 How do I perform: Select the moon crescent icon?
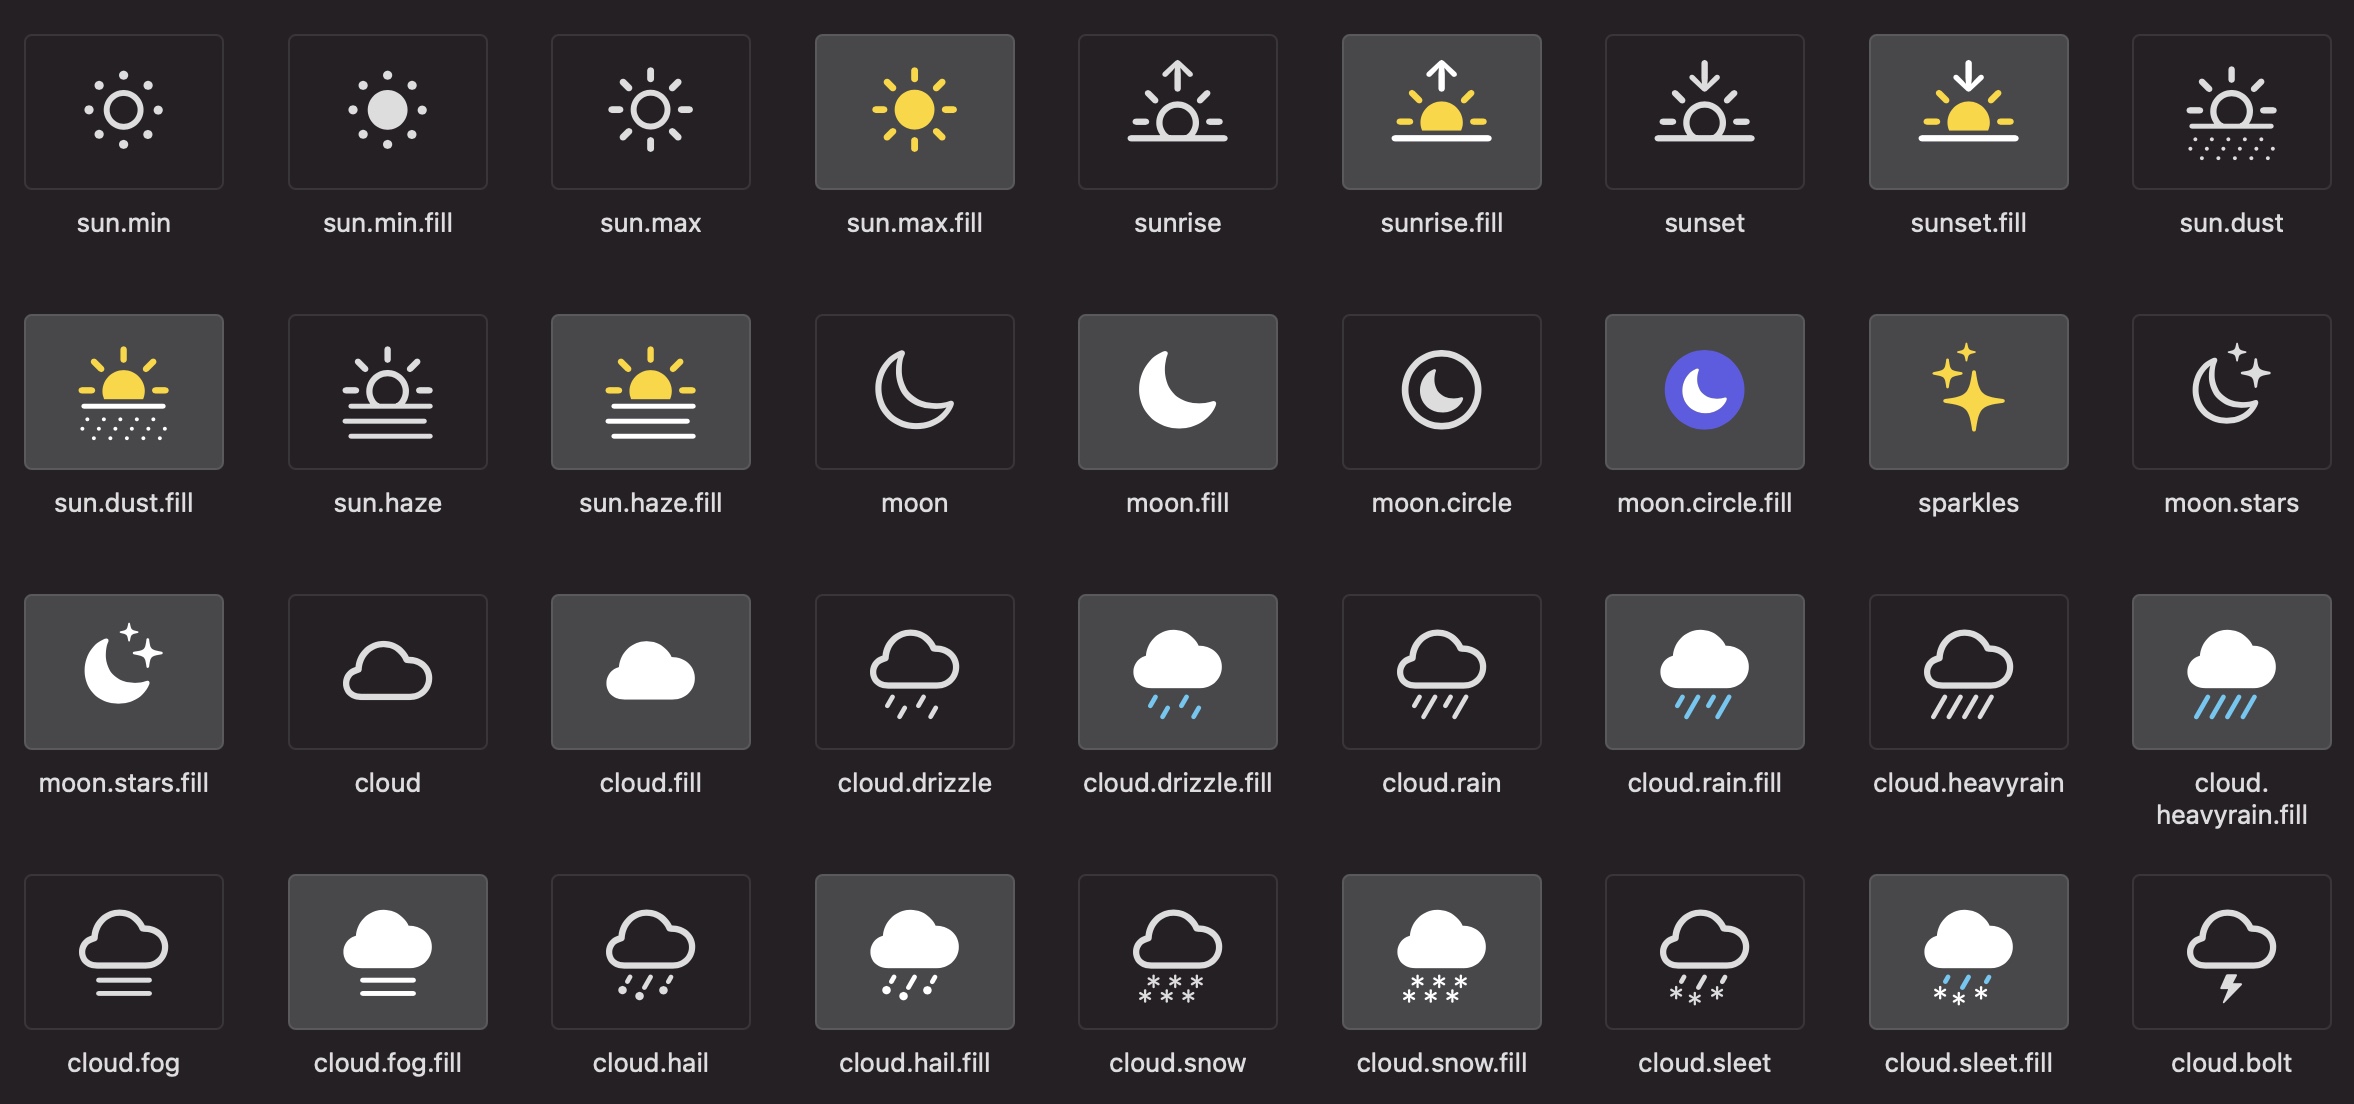point(915,391)
